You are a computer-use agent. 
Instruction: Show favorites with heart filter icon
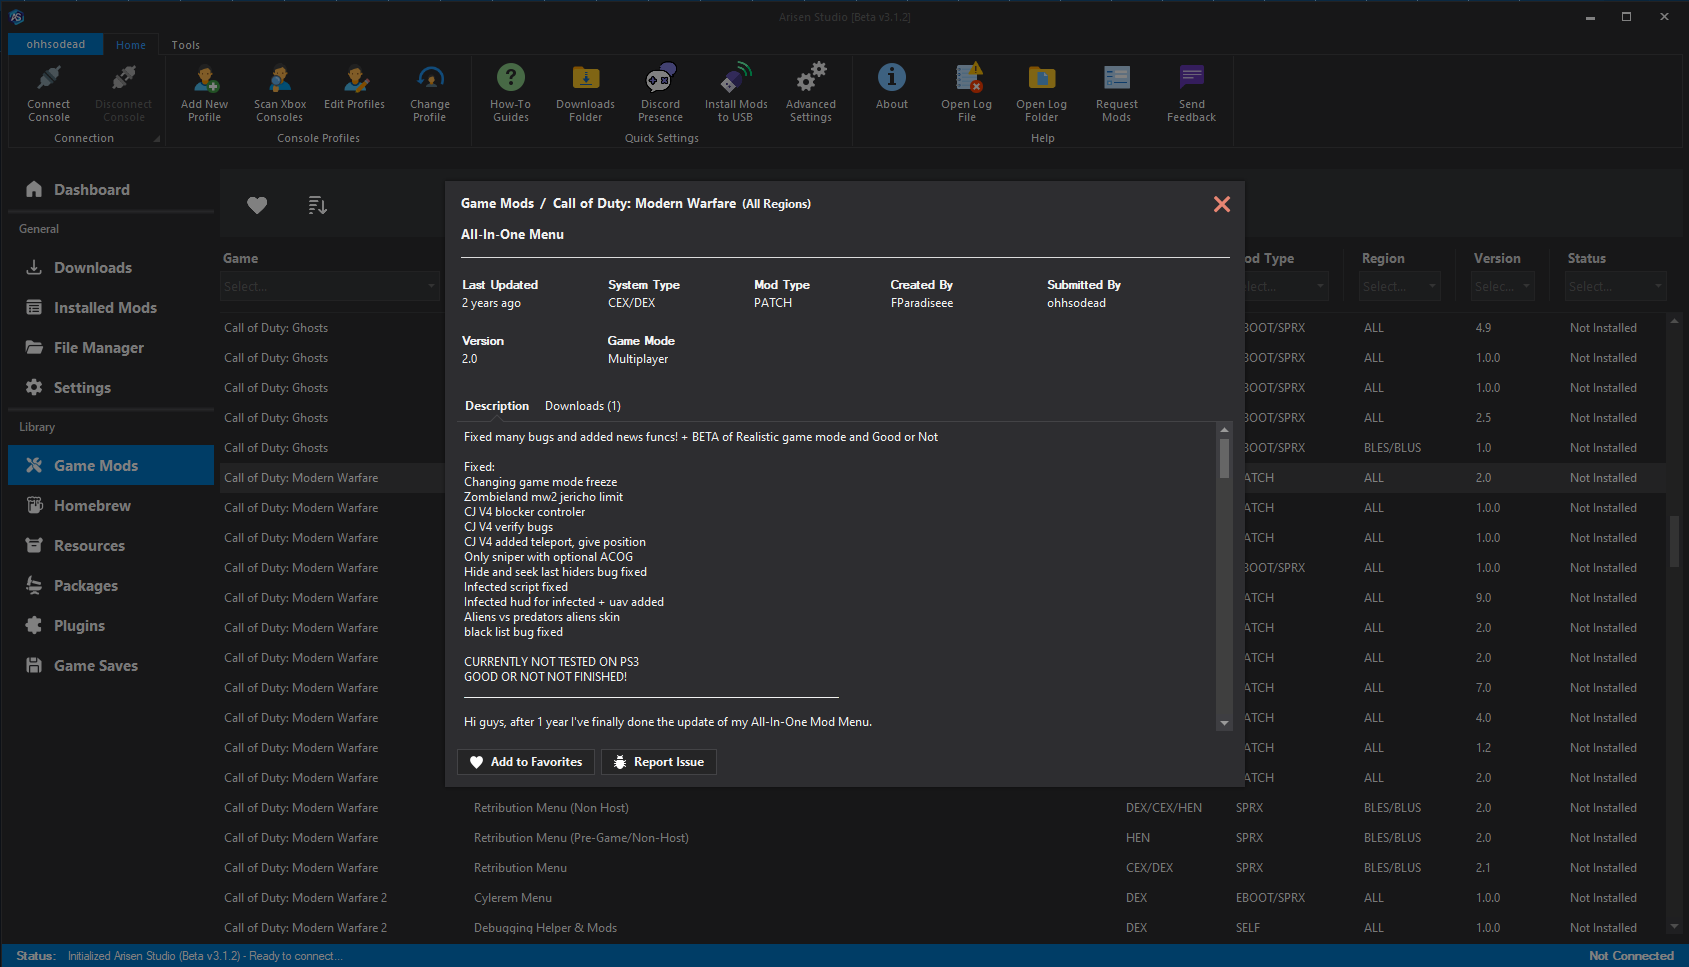pos(257,205)
